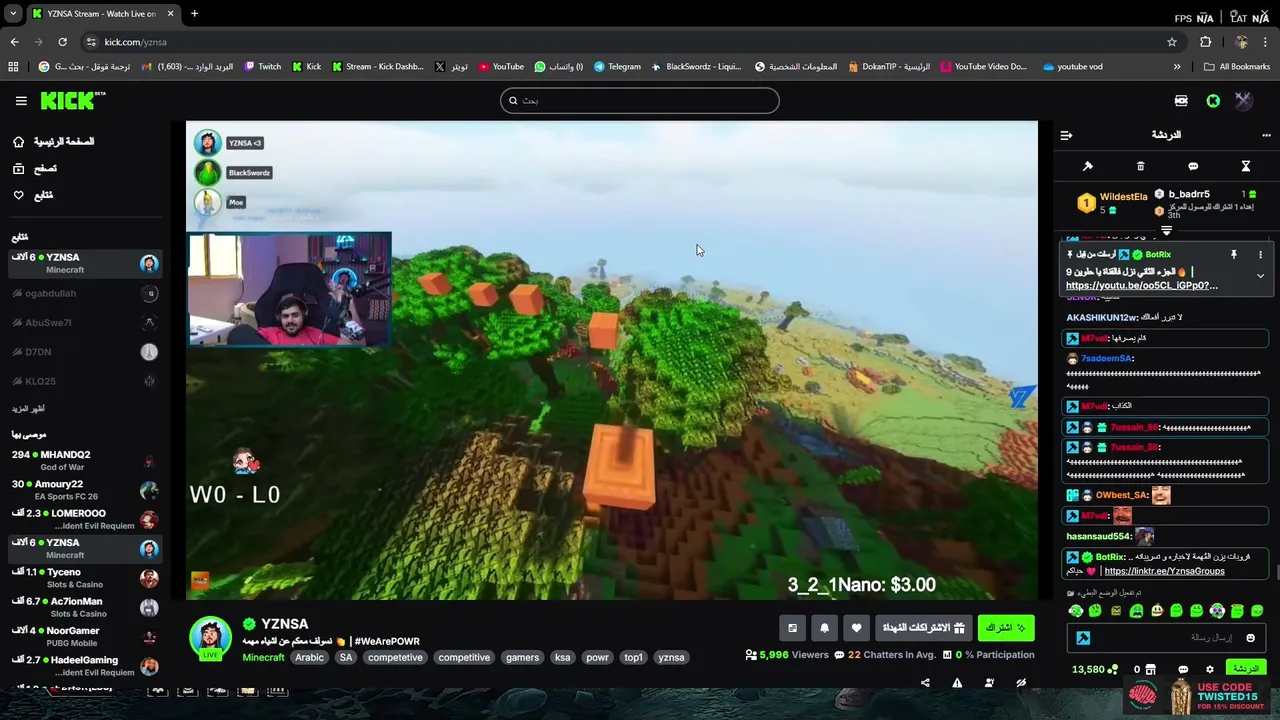
Task: Click the share icon below viewer stats
Action: click(x=925, y=683)
